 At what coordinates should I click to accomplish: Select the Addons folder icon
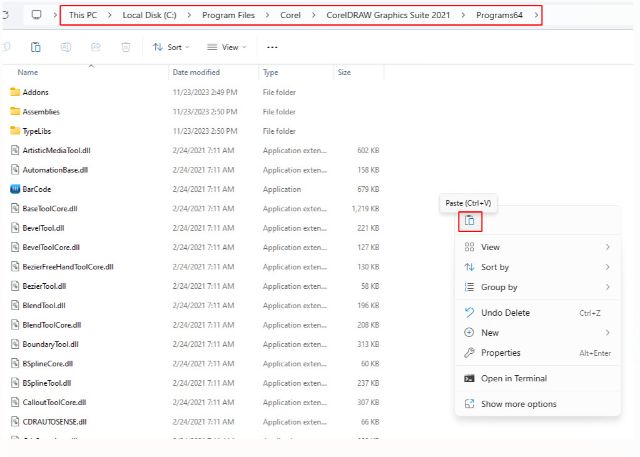pyautogui.click(x=15, y=92)
